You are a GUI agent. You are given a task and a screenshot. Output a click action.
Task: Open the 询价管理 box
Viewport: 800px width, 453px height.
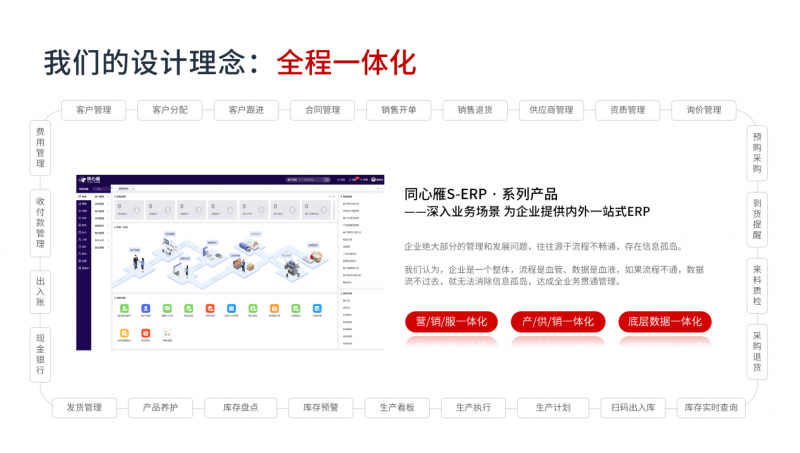(x=704, y=110)
